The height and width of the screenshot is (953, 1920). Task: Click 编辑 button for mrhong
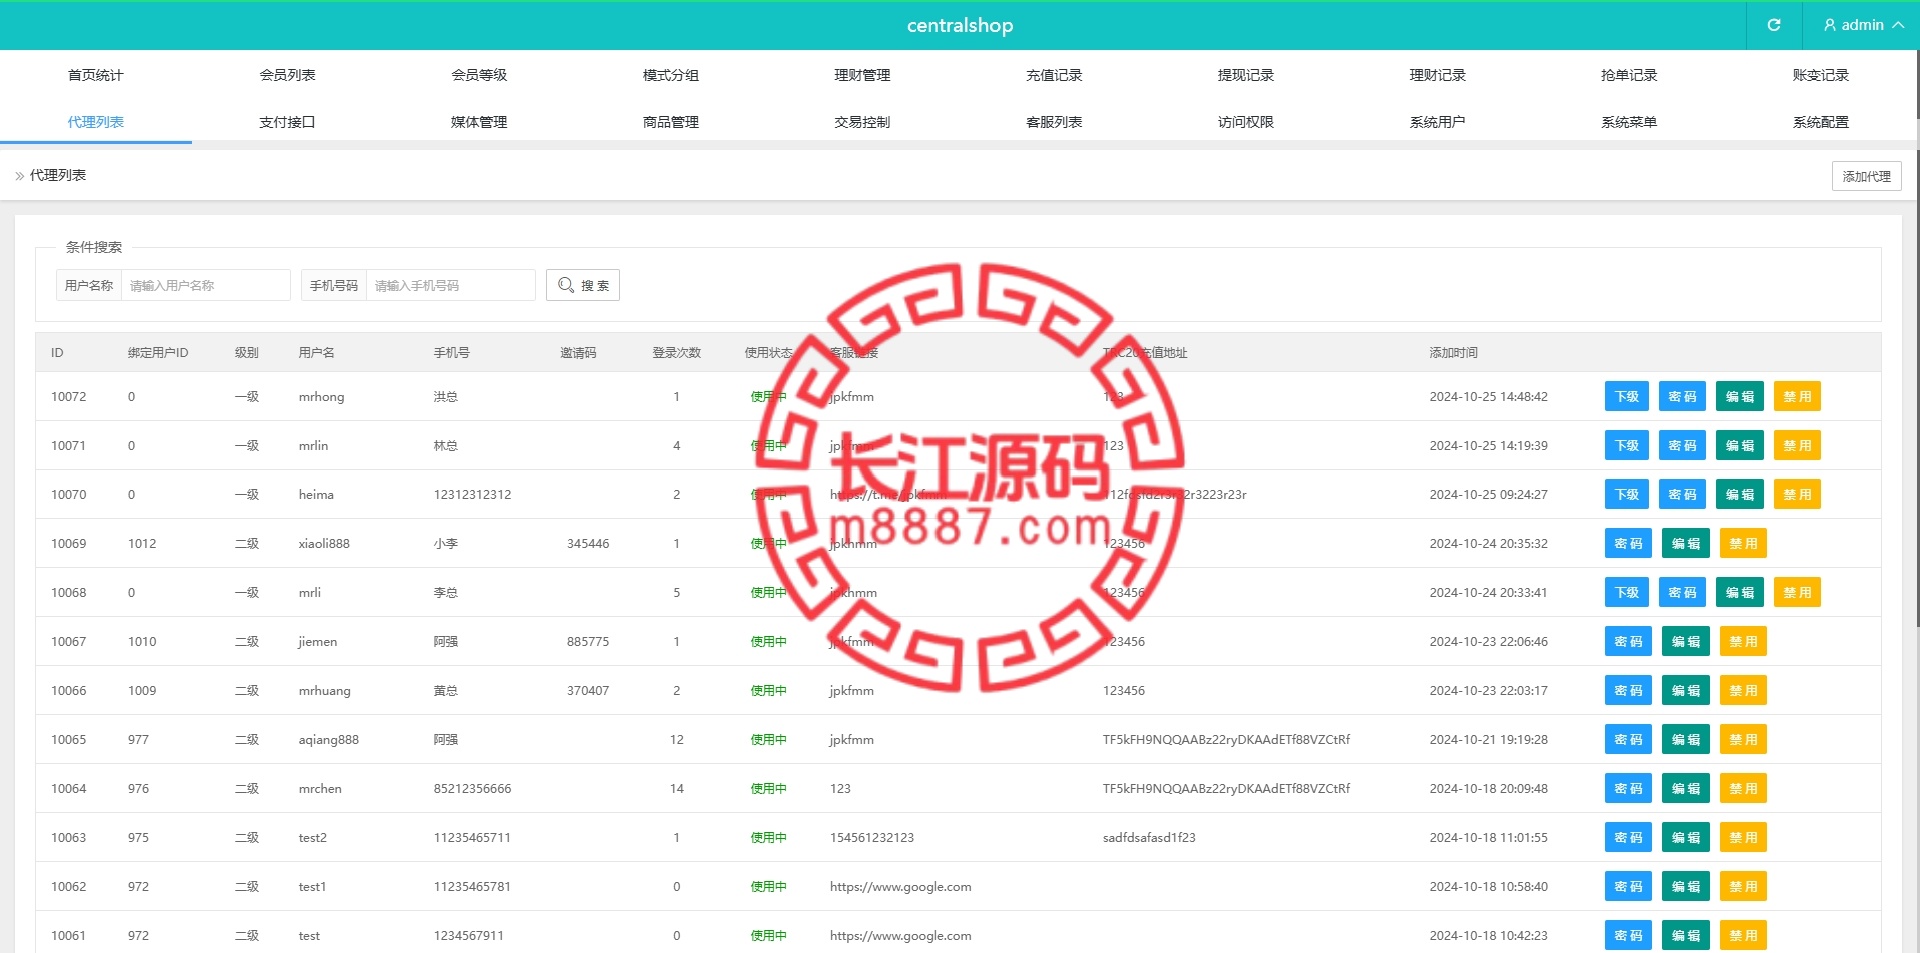(x=1740, y=396)
